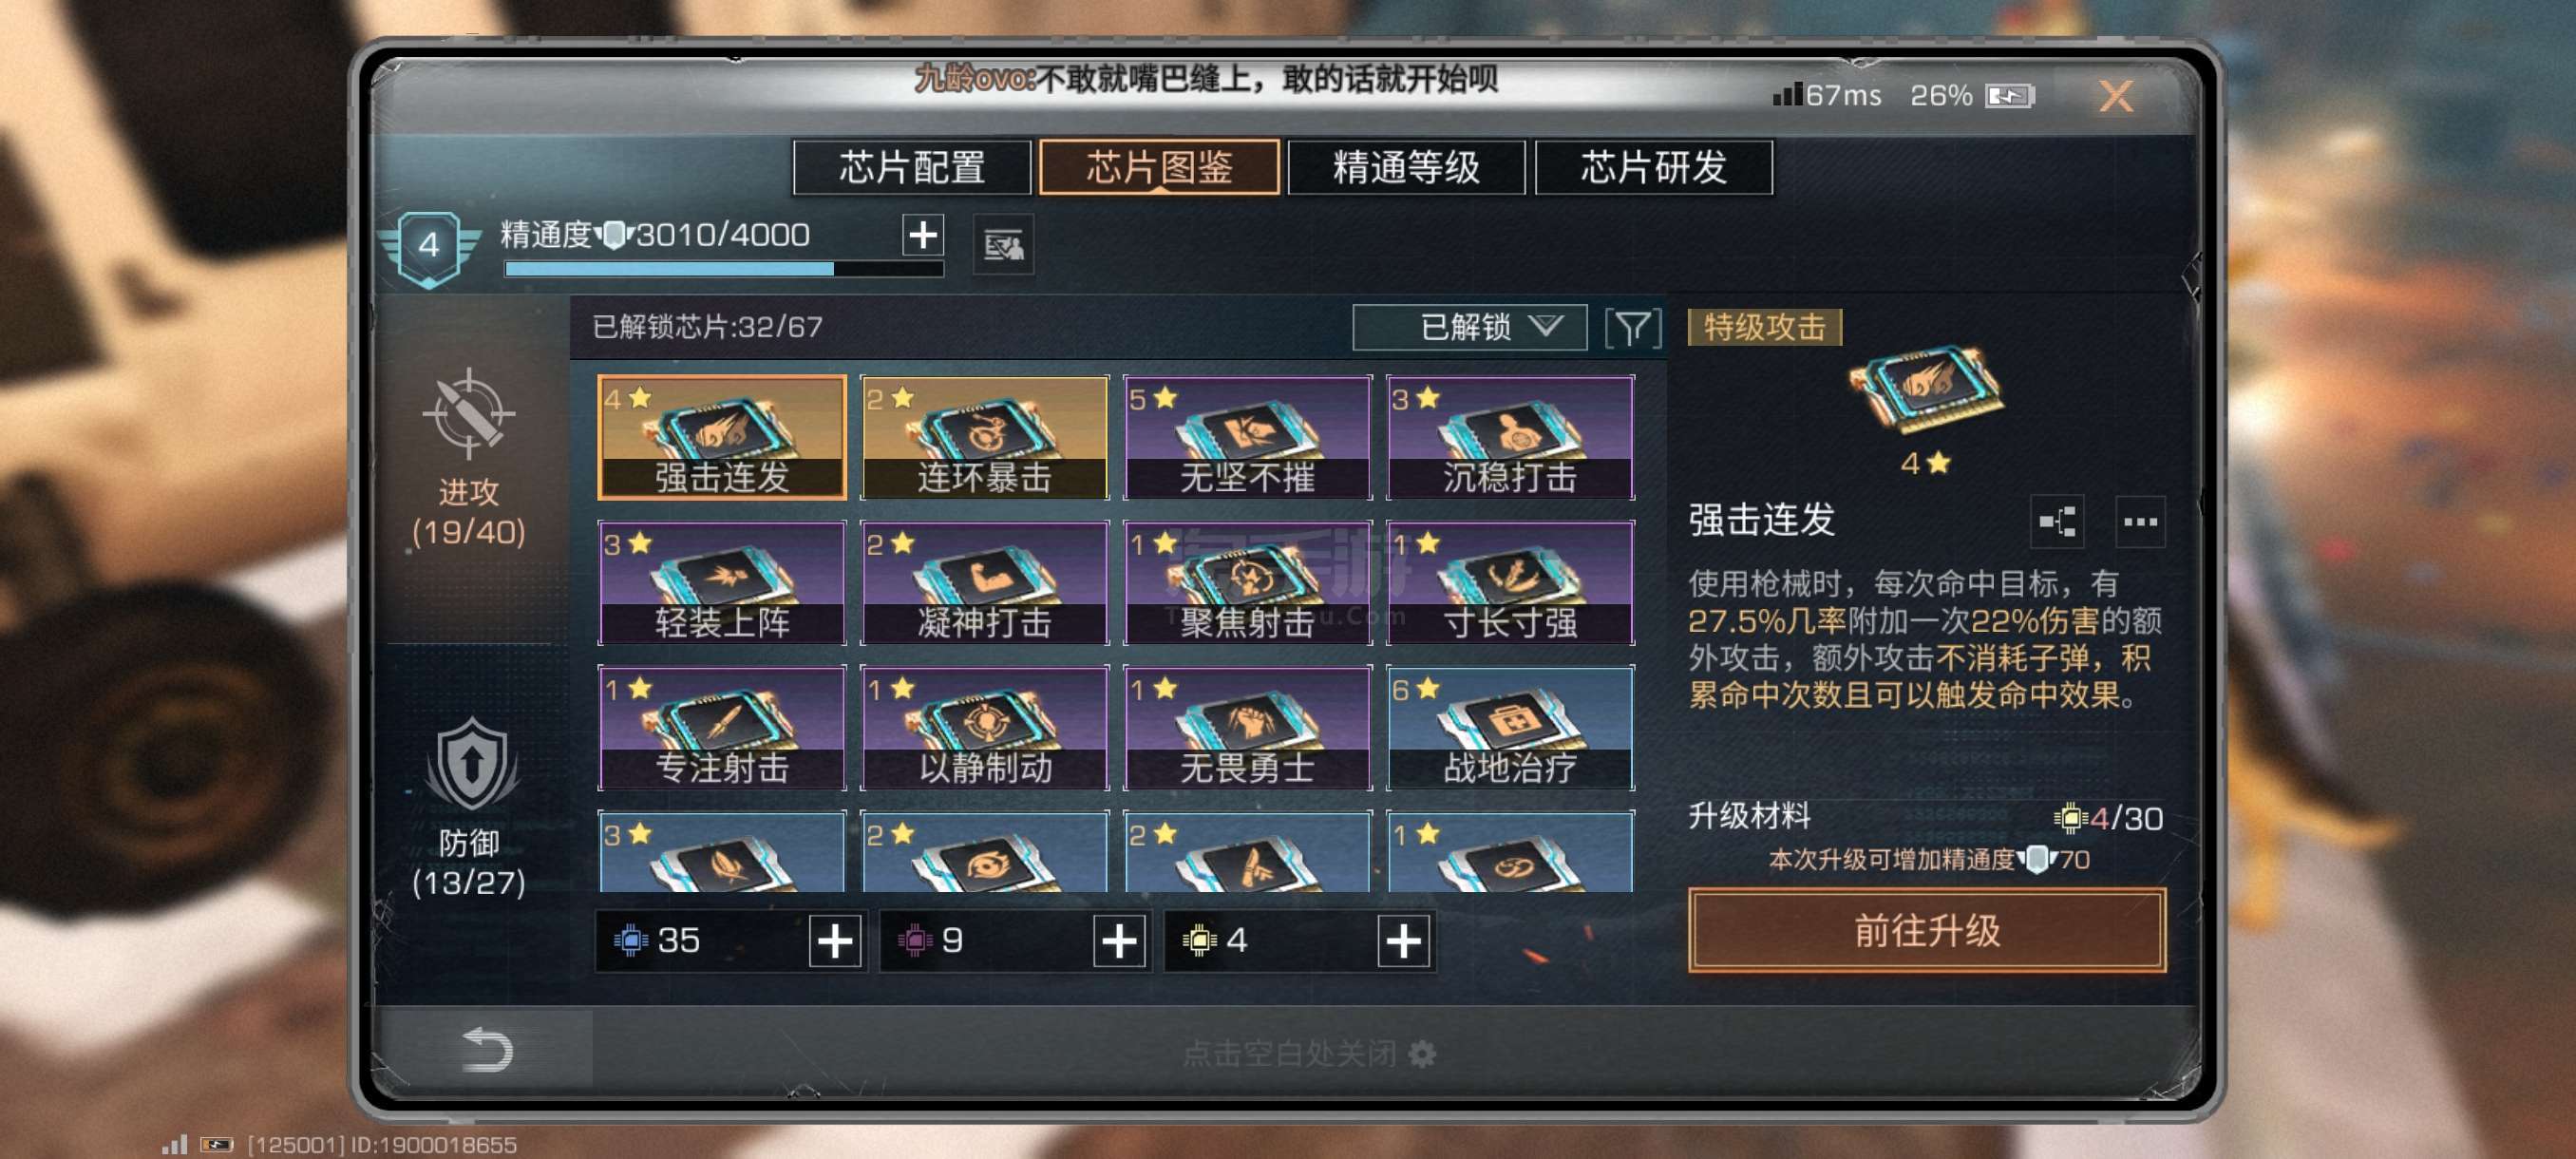This screenshot has height=1159, width=2576.
Task: Select the 防御 defense shield category
Action: pyautogui.click(x=469, y=807)
